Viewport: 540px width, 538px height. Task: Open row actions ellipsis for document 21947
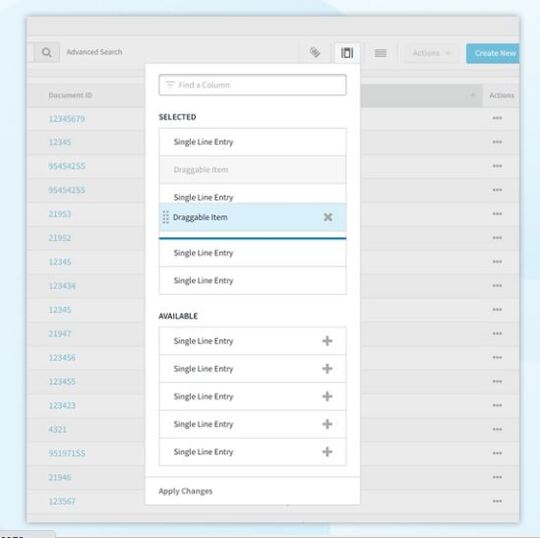pyautogui.click(x=497, y=333)
